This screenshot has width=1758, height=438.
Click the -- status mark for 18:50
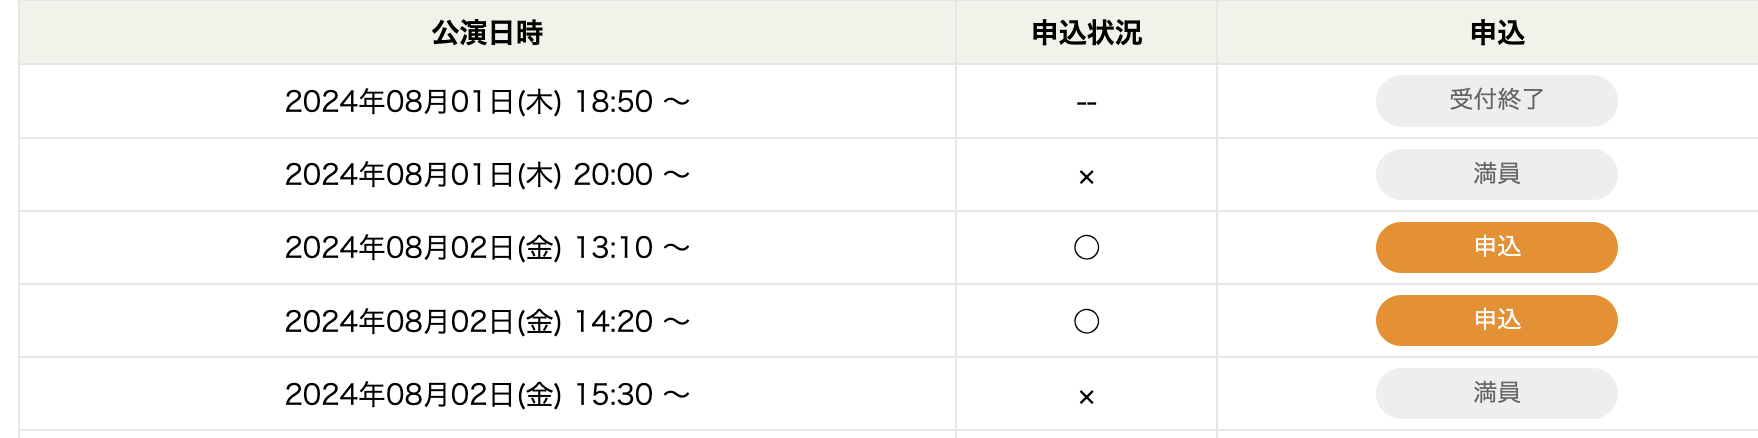[1086, 103]
